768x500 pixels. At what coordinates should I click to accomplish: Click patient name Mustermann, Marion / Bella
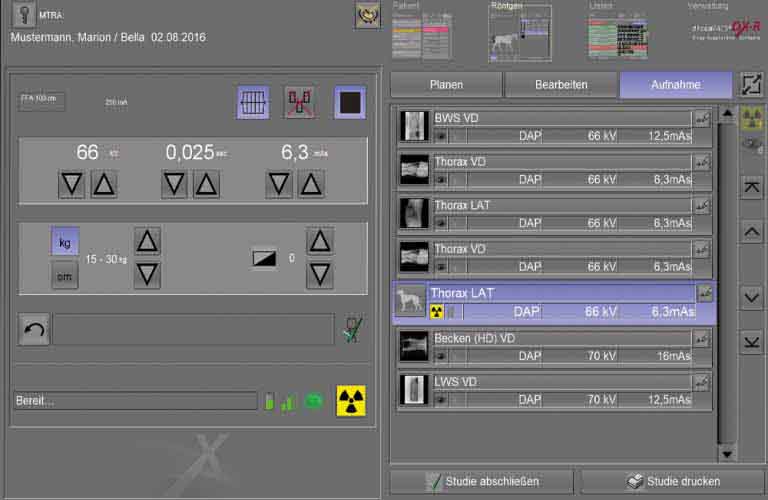(x=77, y=37)
